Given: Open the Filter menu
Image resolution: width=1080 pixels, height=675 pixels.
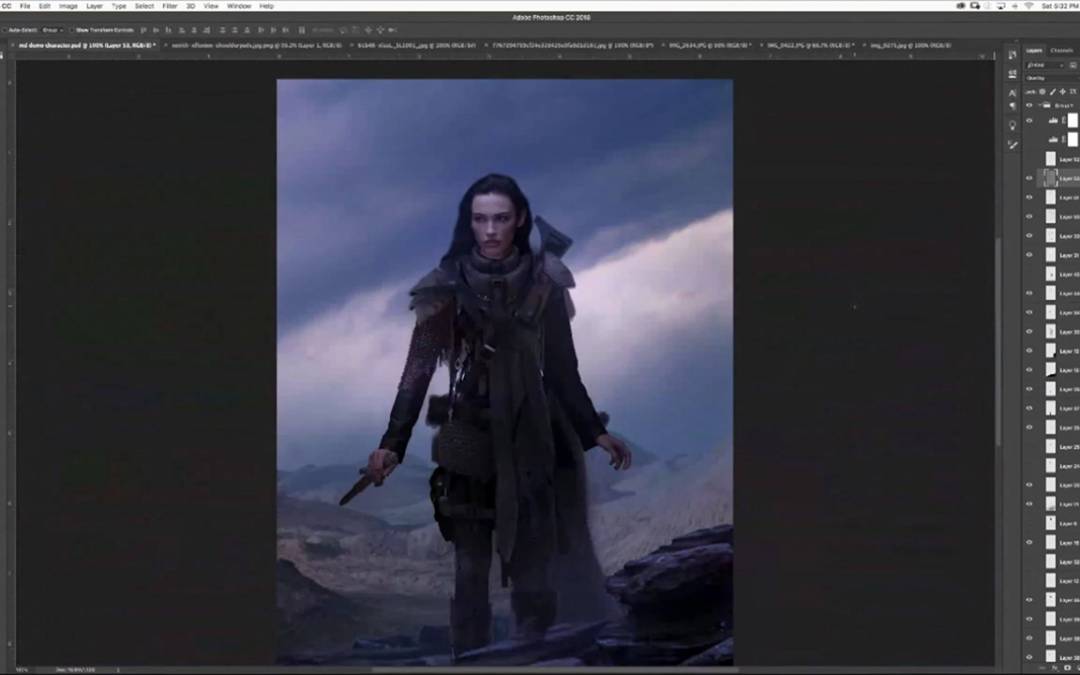Looking at the screenshot, I should tap(170, 6).
